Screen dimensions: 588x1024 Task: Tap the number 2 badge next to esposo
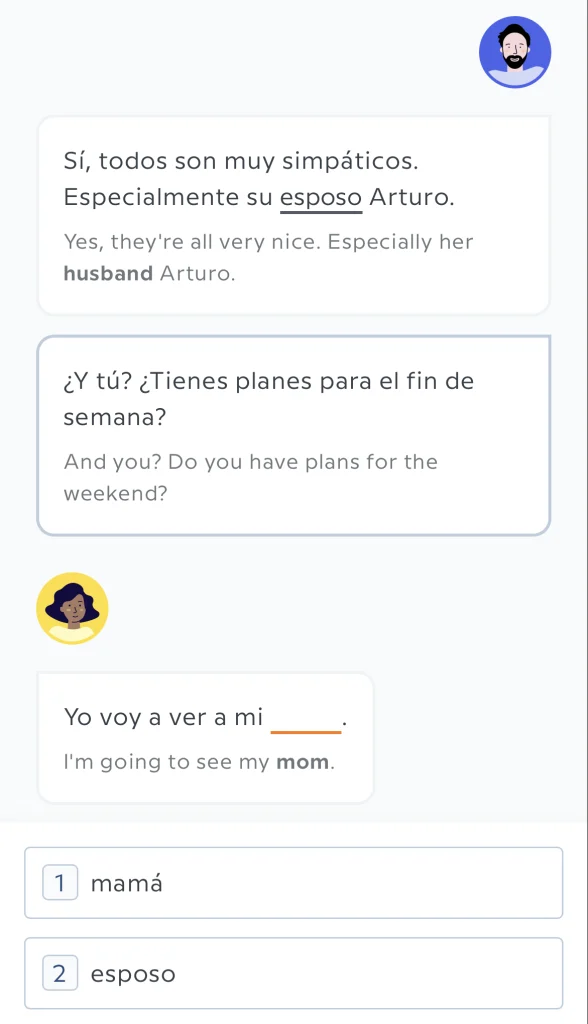point(59,973)
